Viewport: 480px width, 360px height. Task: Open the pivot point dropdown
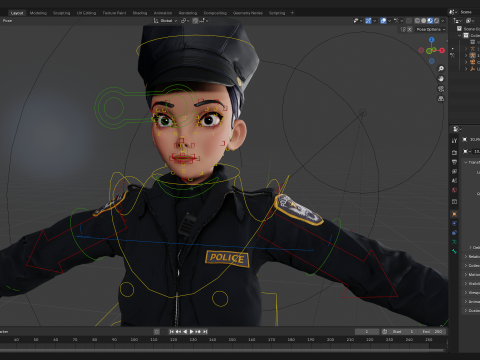coord(185,21)
